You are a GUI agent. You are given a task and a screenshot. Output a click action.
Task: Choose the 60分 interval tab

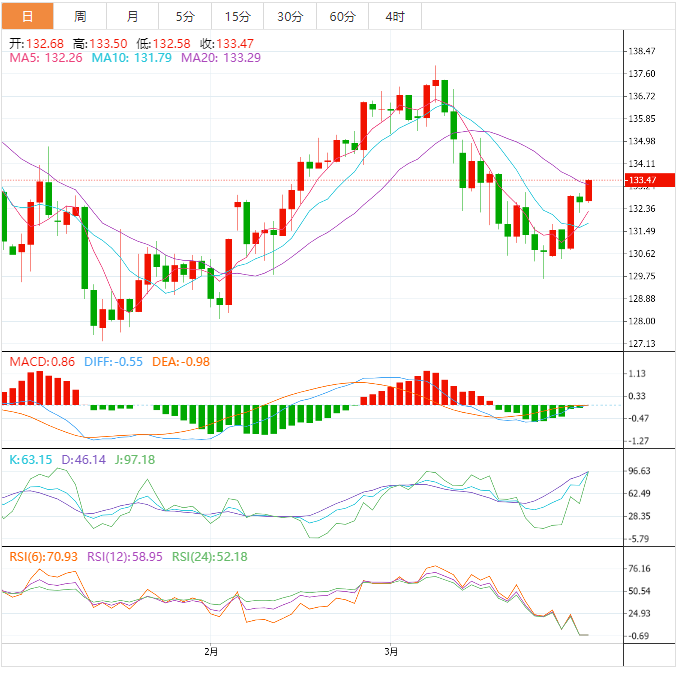pos(342,16)
